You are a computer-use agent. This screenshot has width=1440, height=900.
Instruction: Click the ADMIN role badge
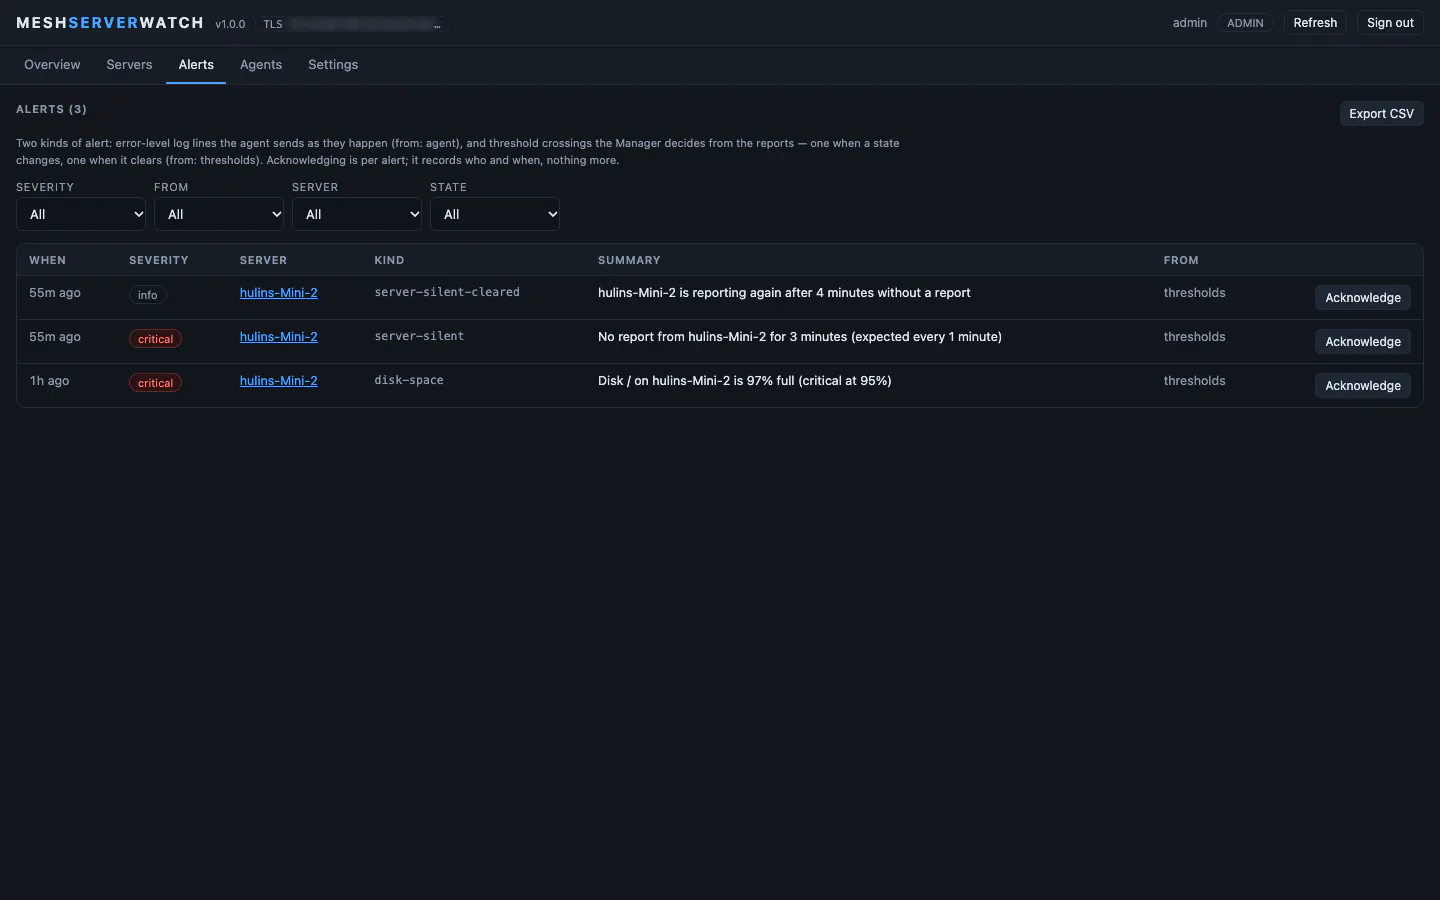1245,23
